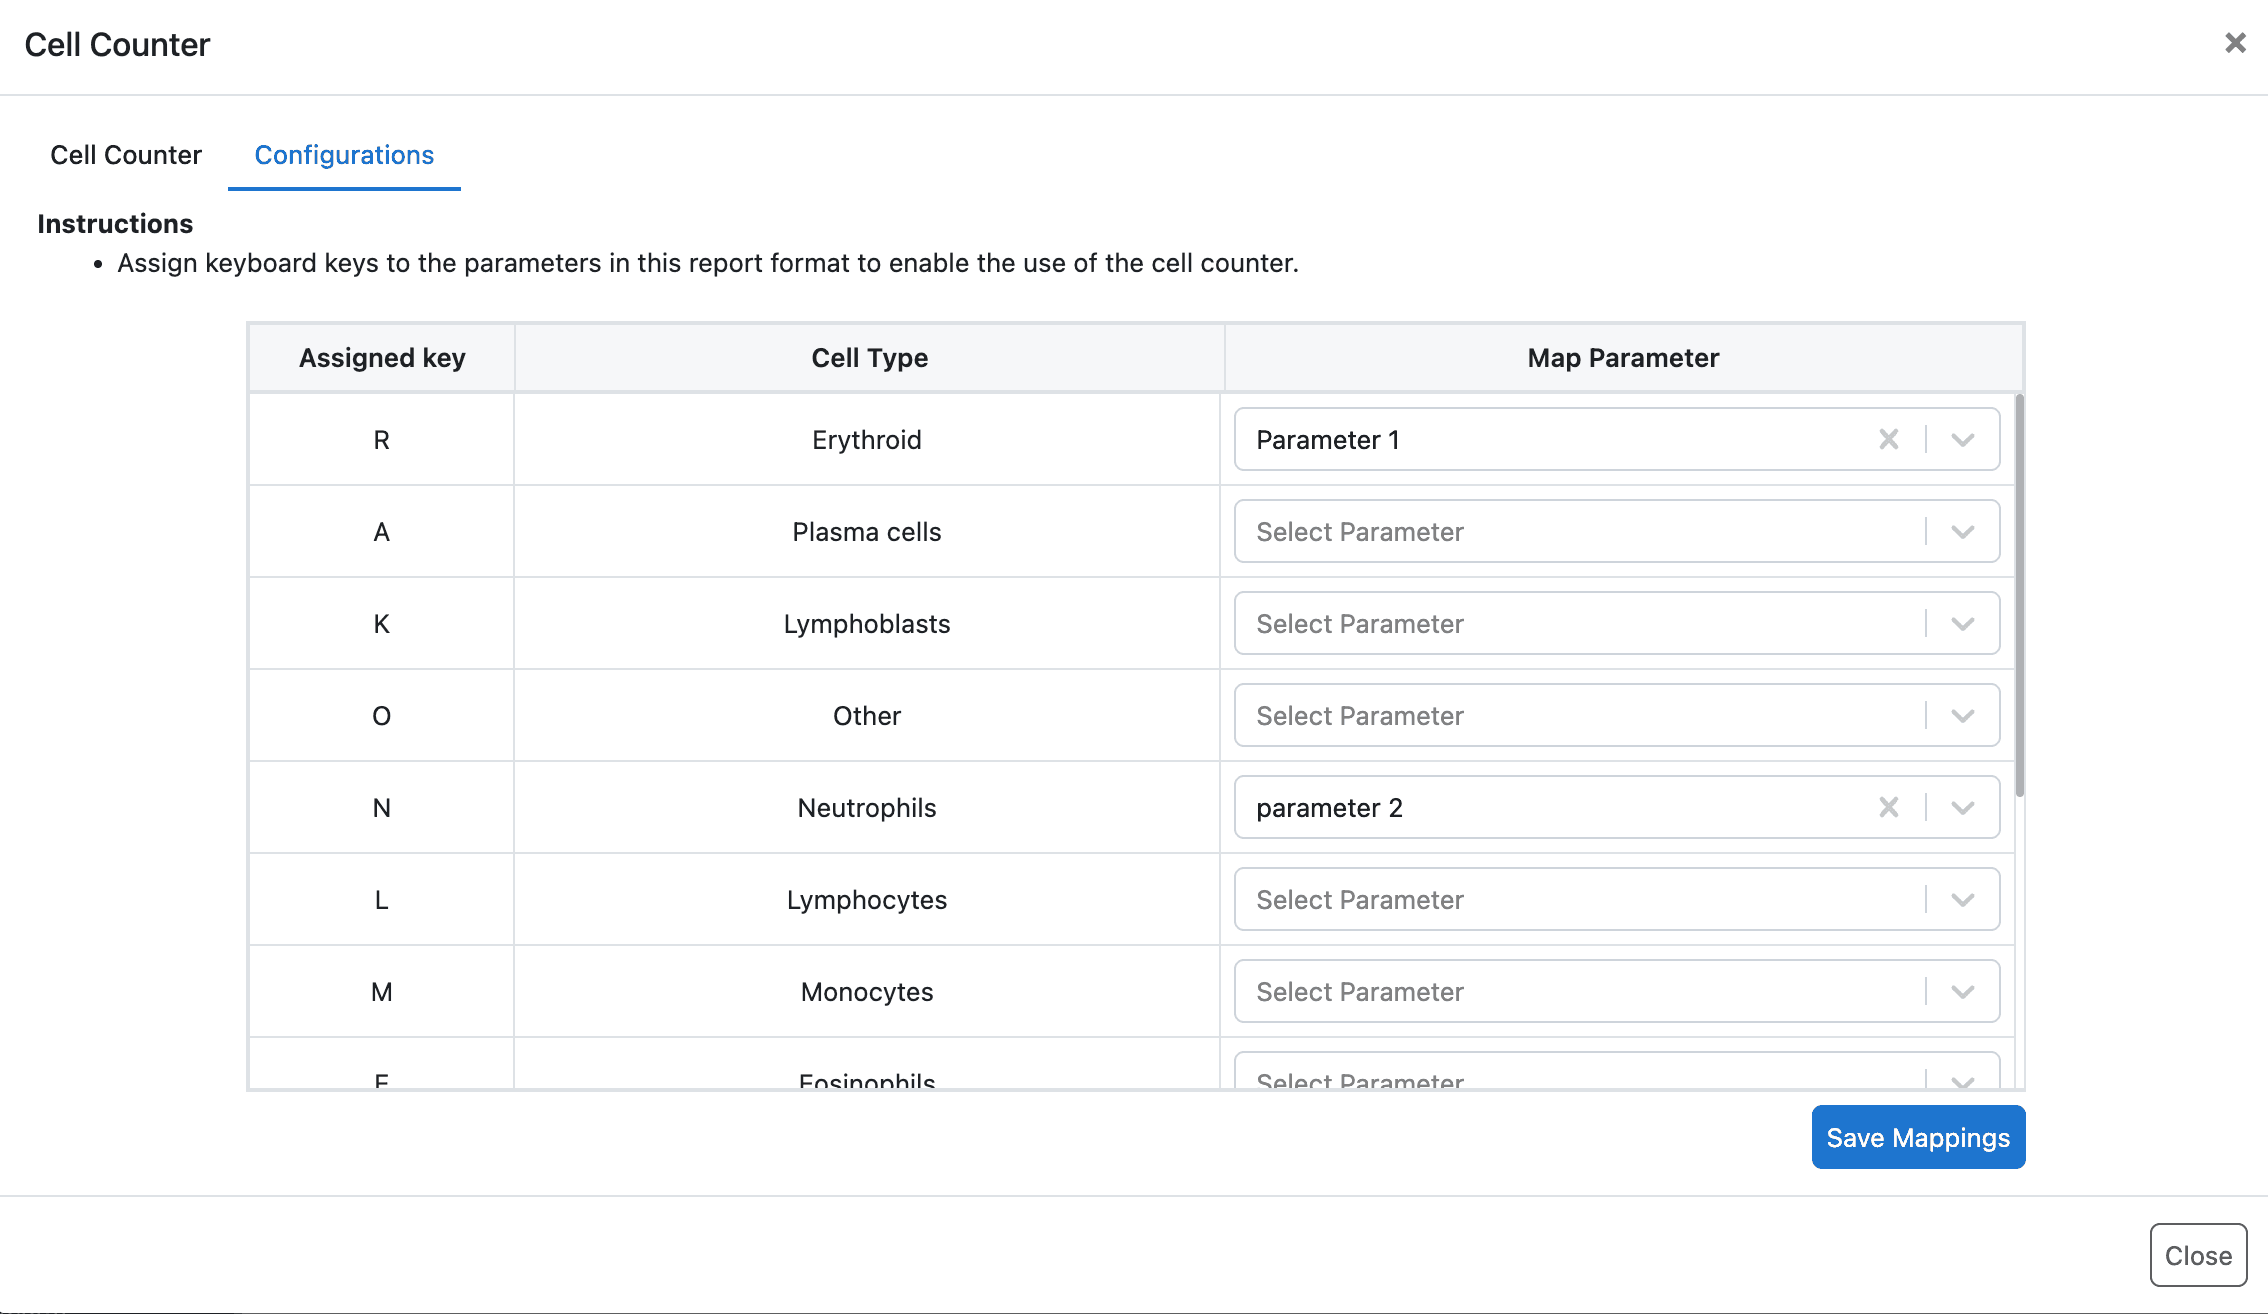Save the parameter mappings
Viewport: 2268px width, 1314px height.
click(x=1918, y=1137)
